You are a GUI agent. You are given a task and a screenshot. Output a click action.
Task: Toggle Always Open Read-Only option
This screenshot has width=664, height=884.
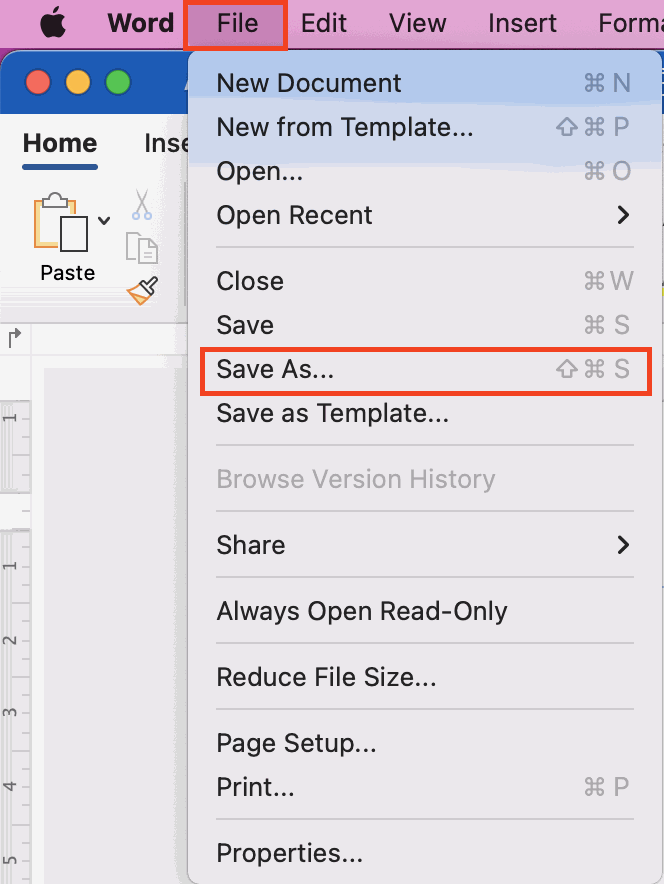tap(424, 611)
